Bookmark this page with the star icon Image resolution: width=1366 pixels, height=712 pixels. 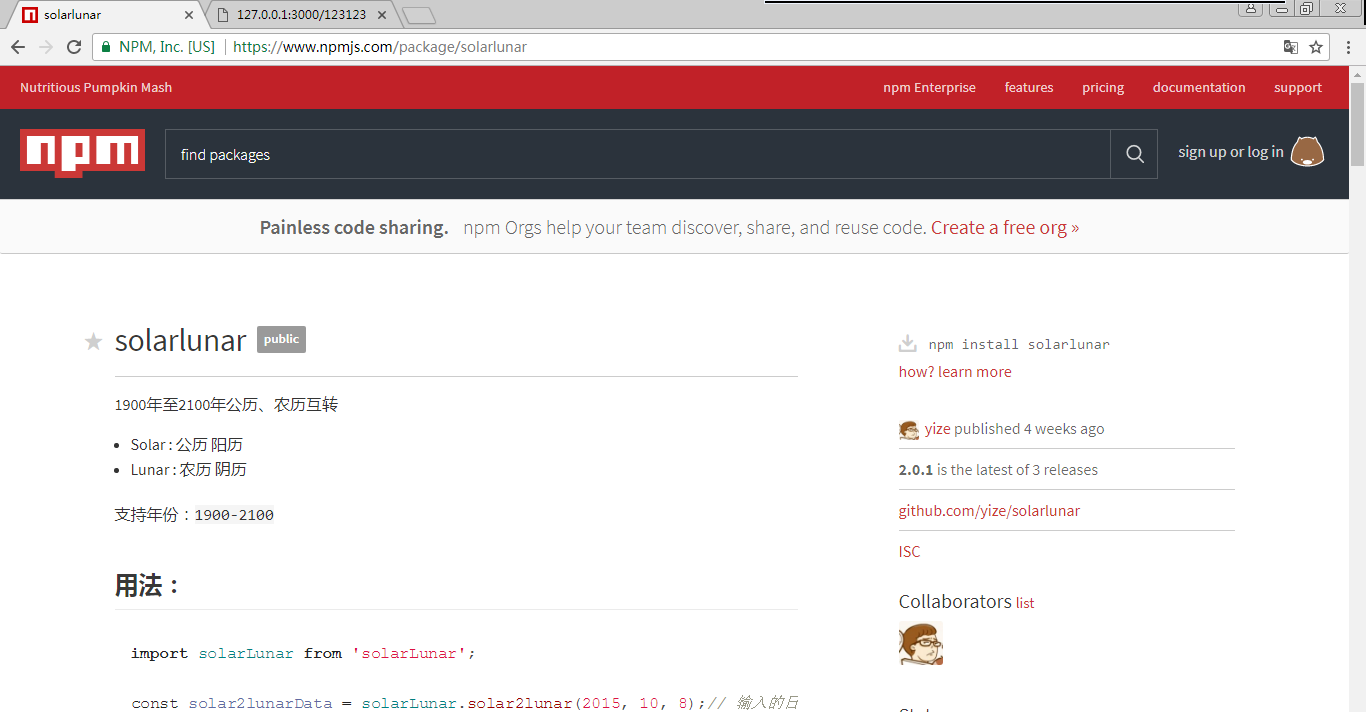click(x=1316, y=47)
